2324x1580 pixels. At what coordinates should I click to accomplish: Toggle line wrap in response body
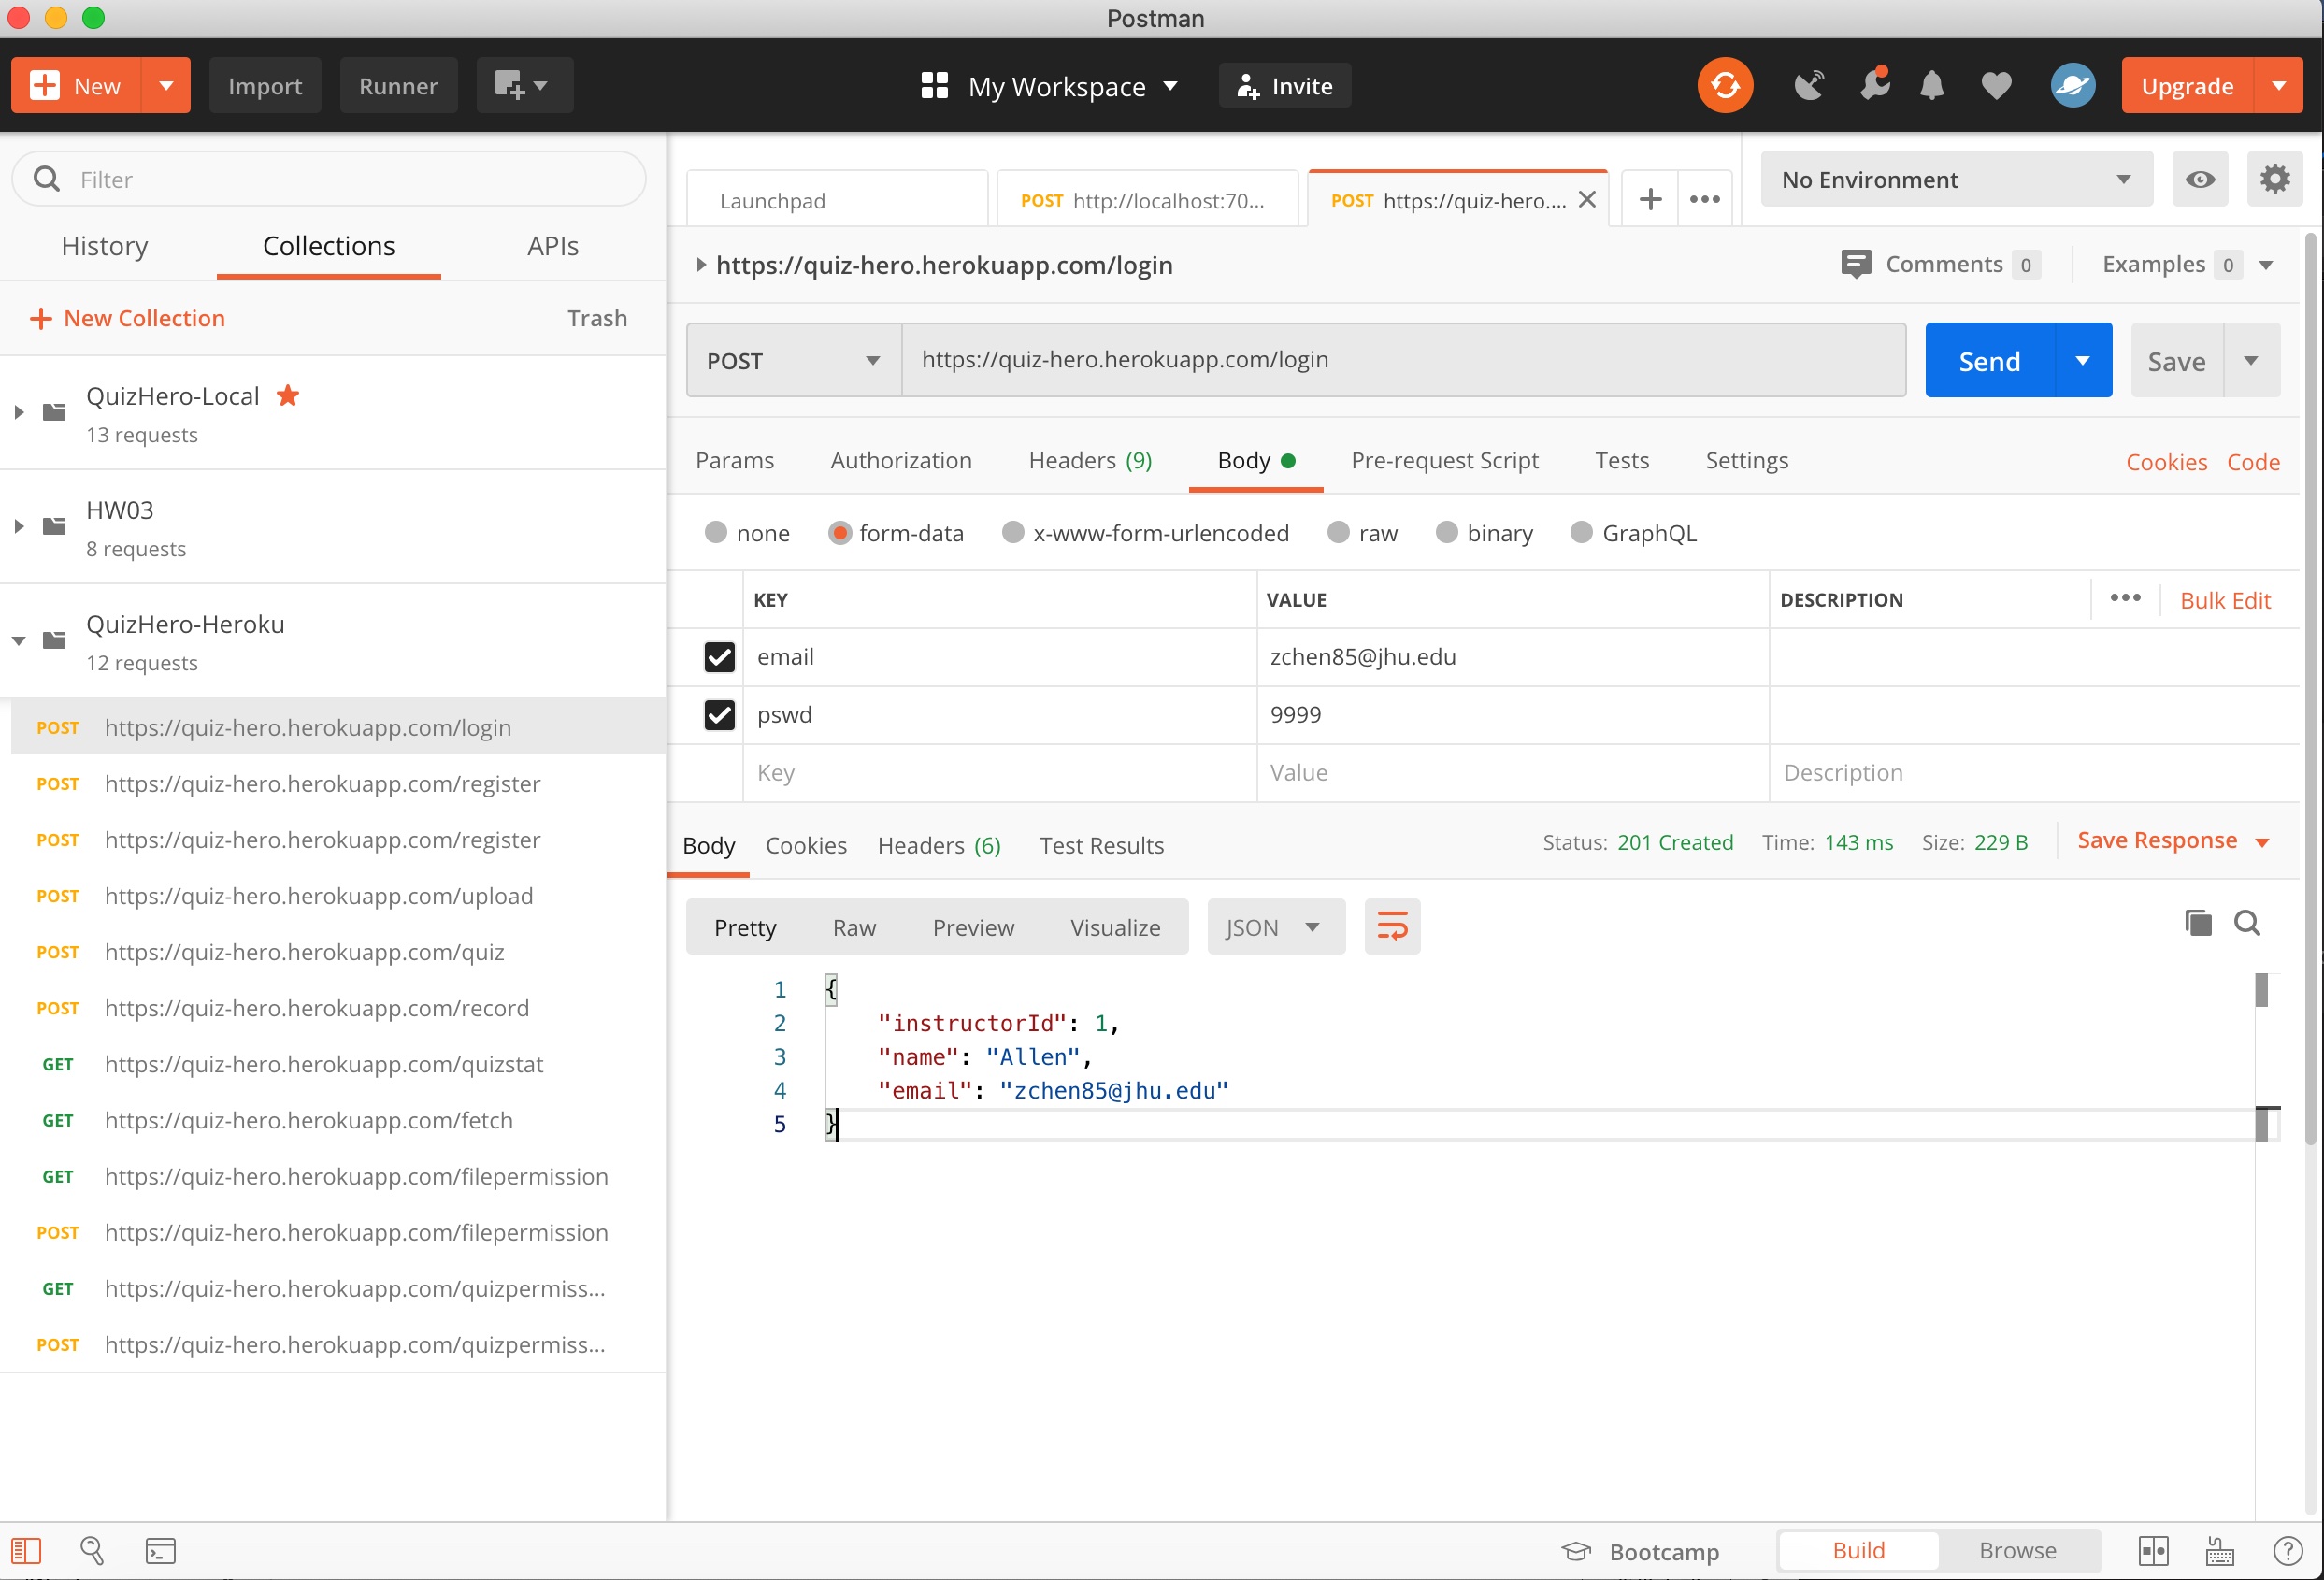click(1392, 926)
